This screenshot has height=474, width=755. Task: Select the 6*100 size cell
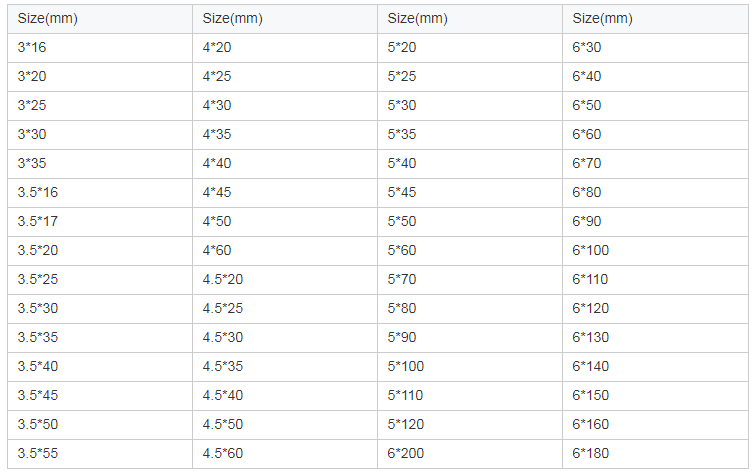point(655,250)
